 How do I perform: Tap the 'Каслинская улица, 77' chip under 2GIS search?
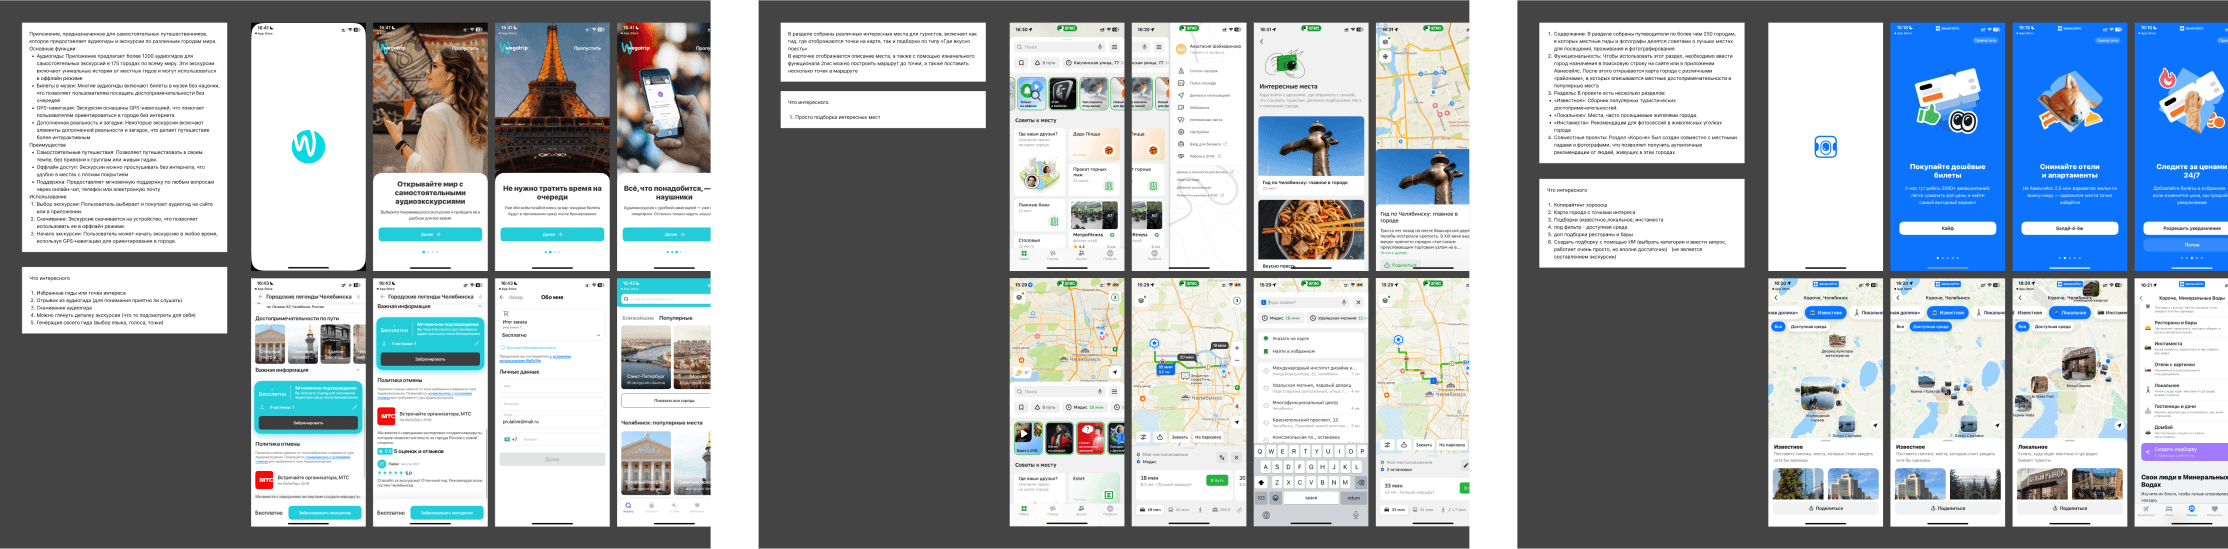[1093, 62]
